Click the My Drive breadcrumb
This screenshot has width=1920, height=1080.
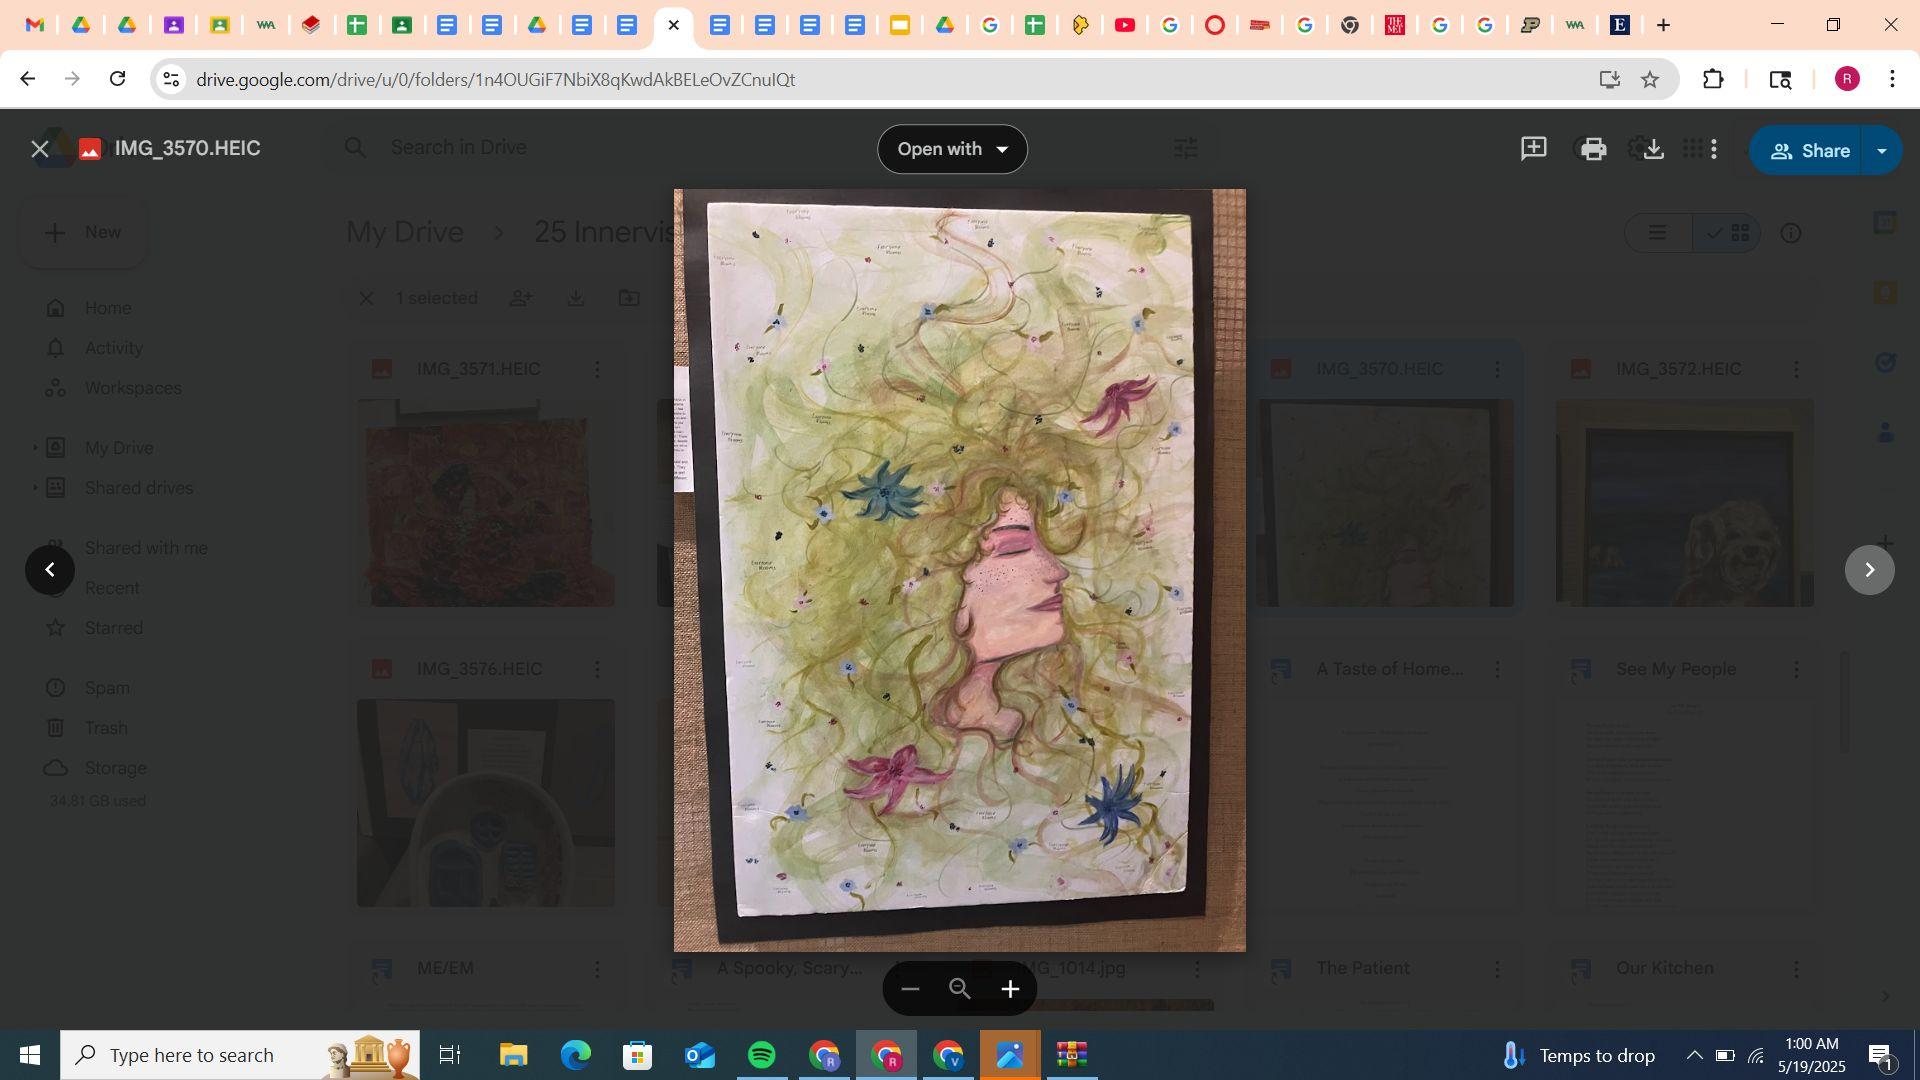point(405,233)
